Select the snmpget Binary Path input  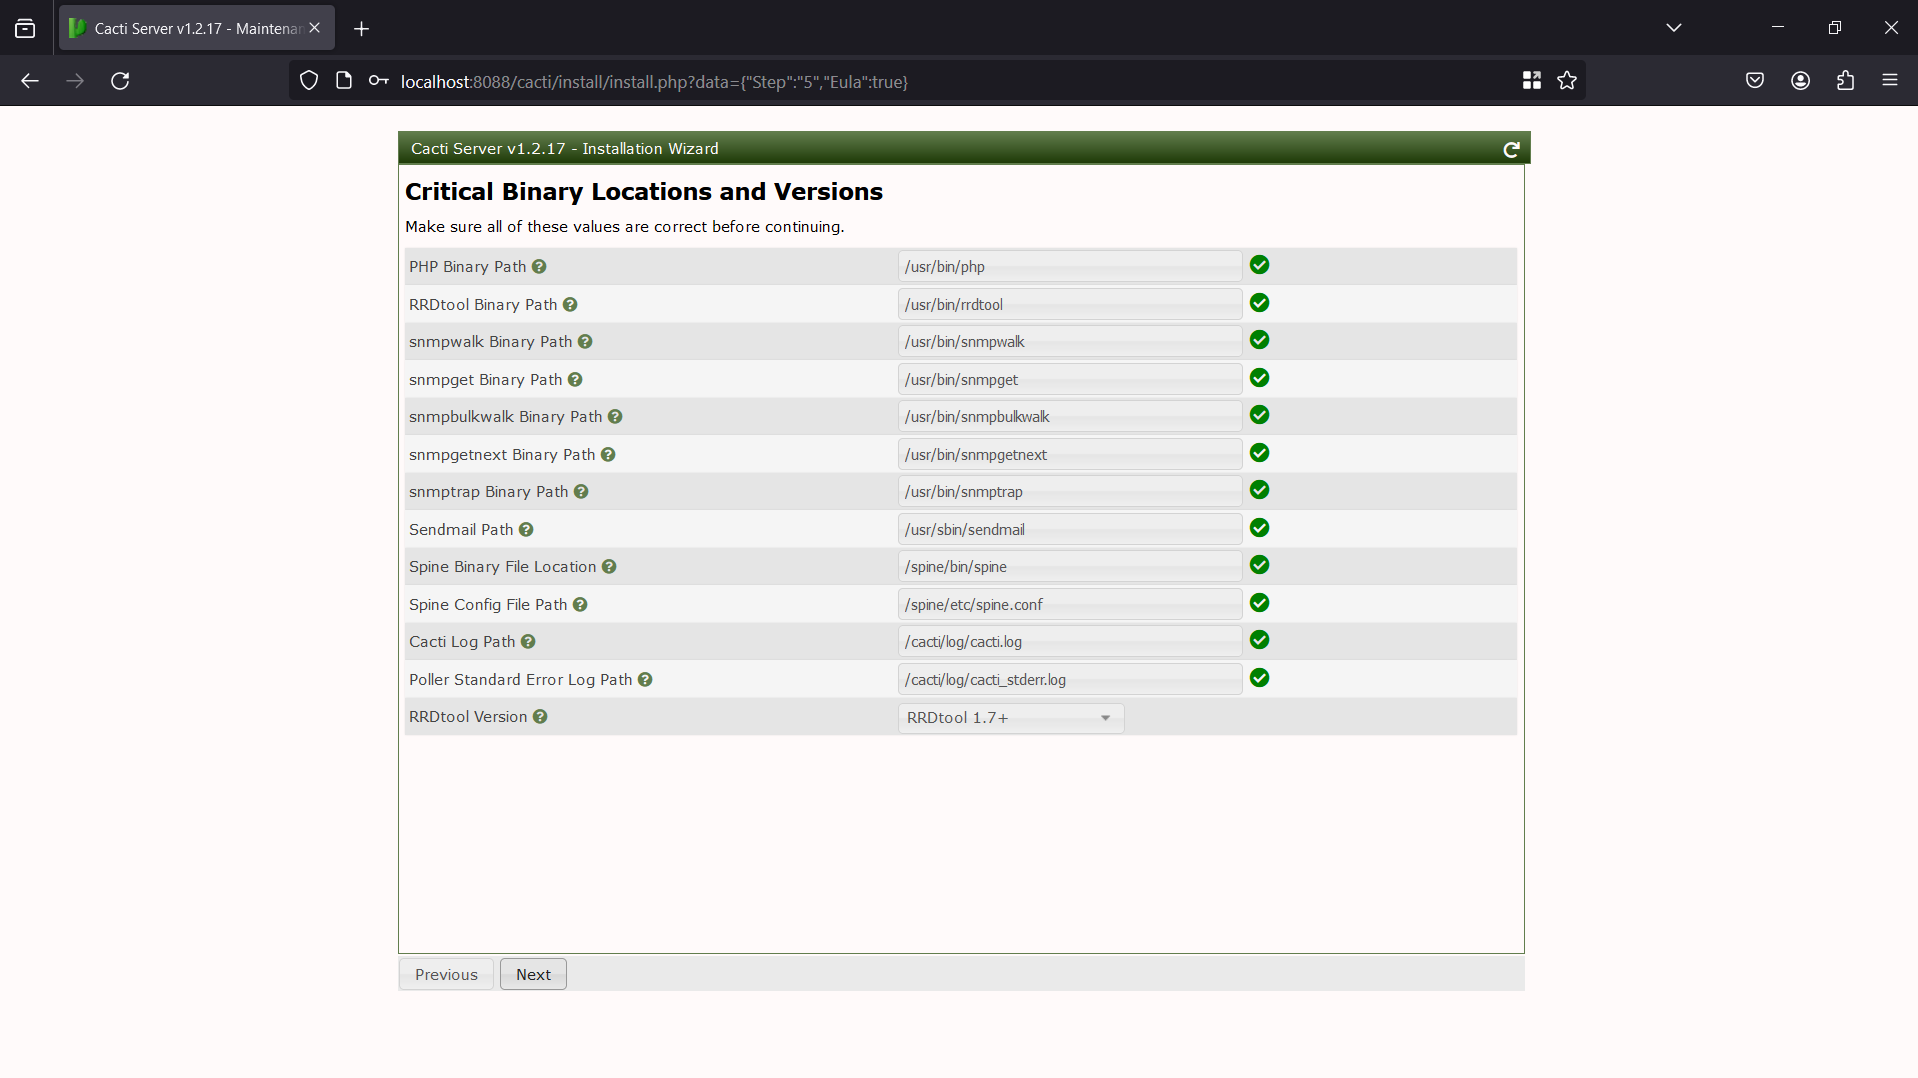tap(1070, 380)
